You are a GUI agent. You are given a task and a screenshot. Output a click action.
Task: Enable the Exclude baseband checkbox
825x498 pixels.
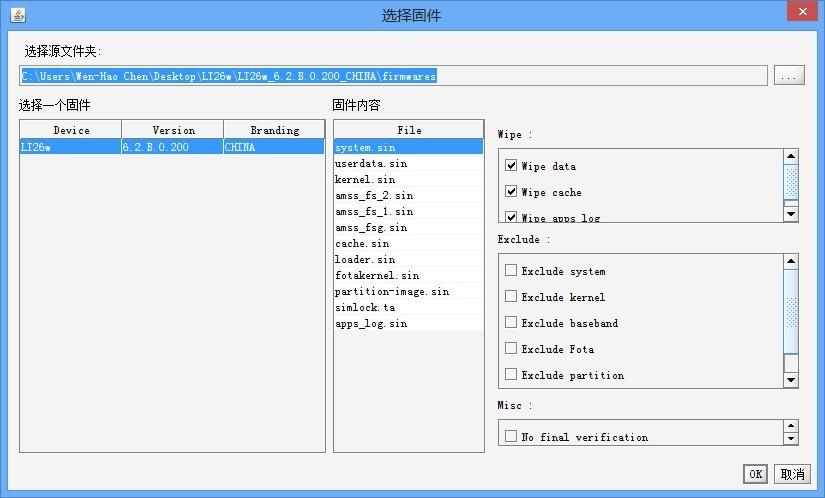point(511,322)
